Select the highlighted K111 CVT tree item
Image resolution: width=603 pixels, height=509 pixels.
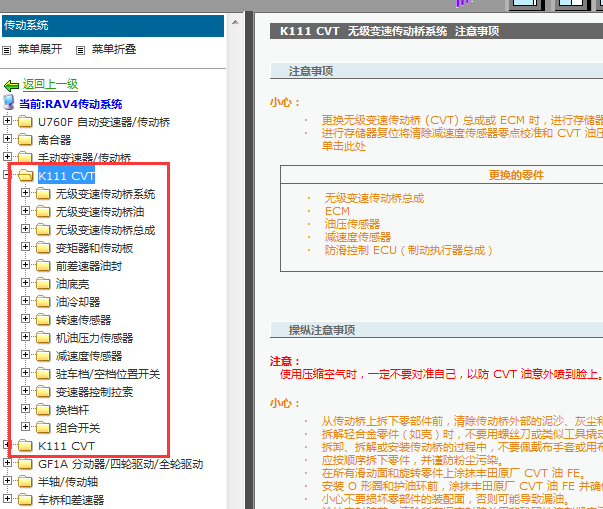tap(66, 176)
